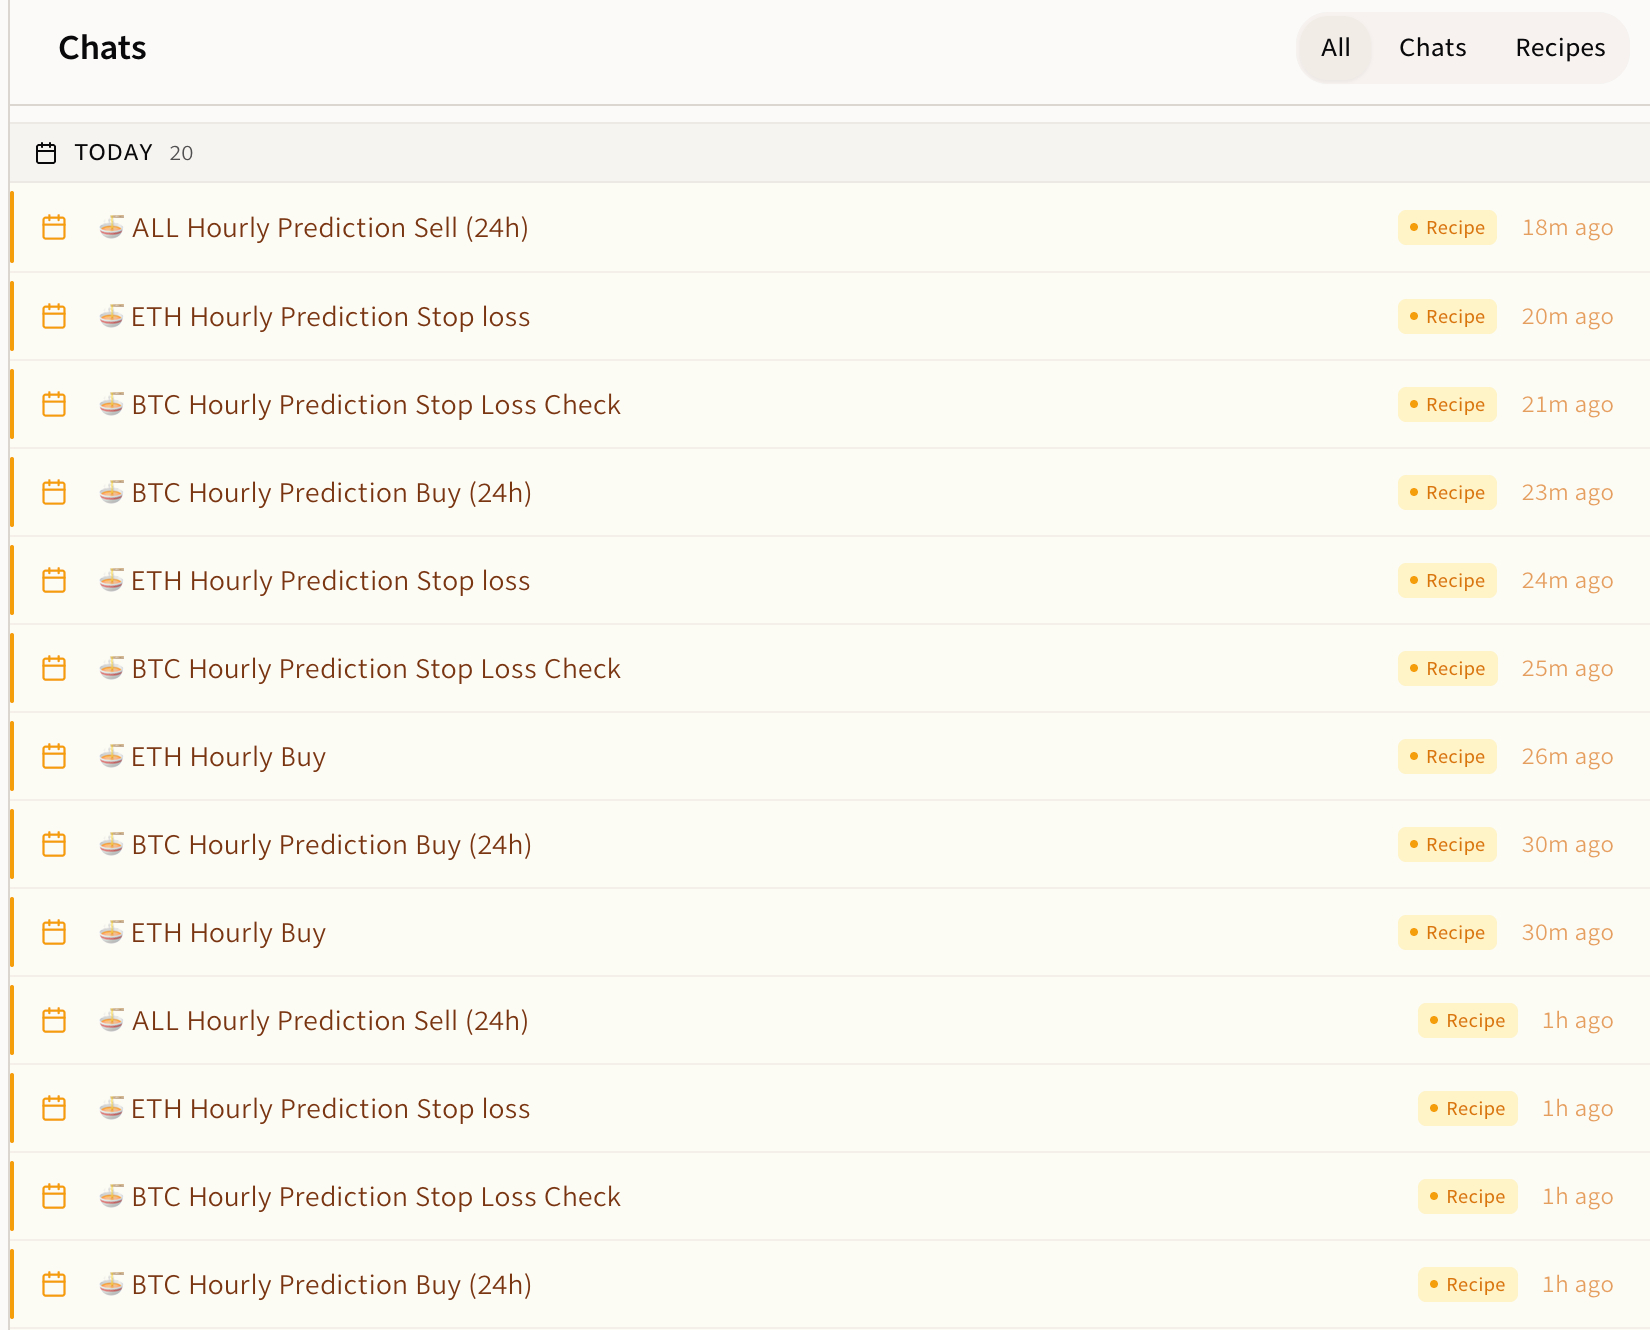Viewport: 1650px width, 1330px height.
Task: Switch to the All filter tab
Action: 1335,48
